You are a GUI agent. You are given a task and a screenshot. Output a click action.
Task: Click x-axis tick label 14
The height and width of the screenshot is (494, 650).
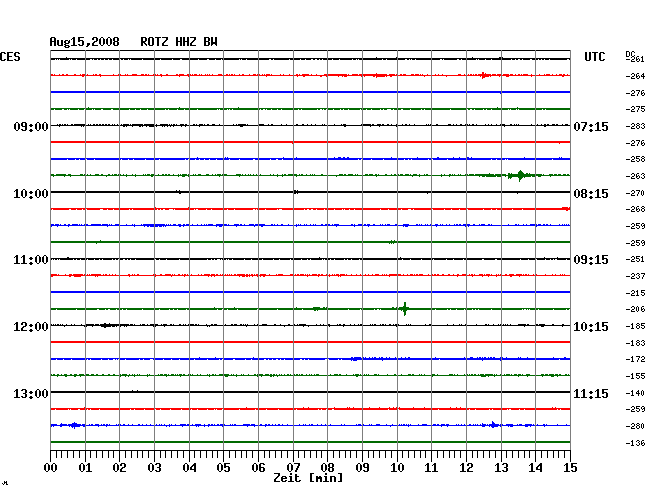click(x=535, y=468)
